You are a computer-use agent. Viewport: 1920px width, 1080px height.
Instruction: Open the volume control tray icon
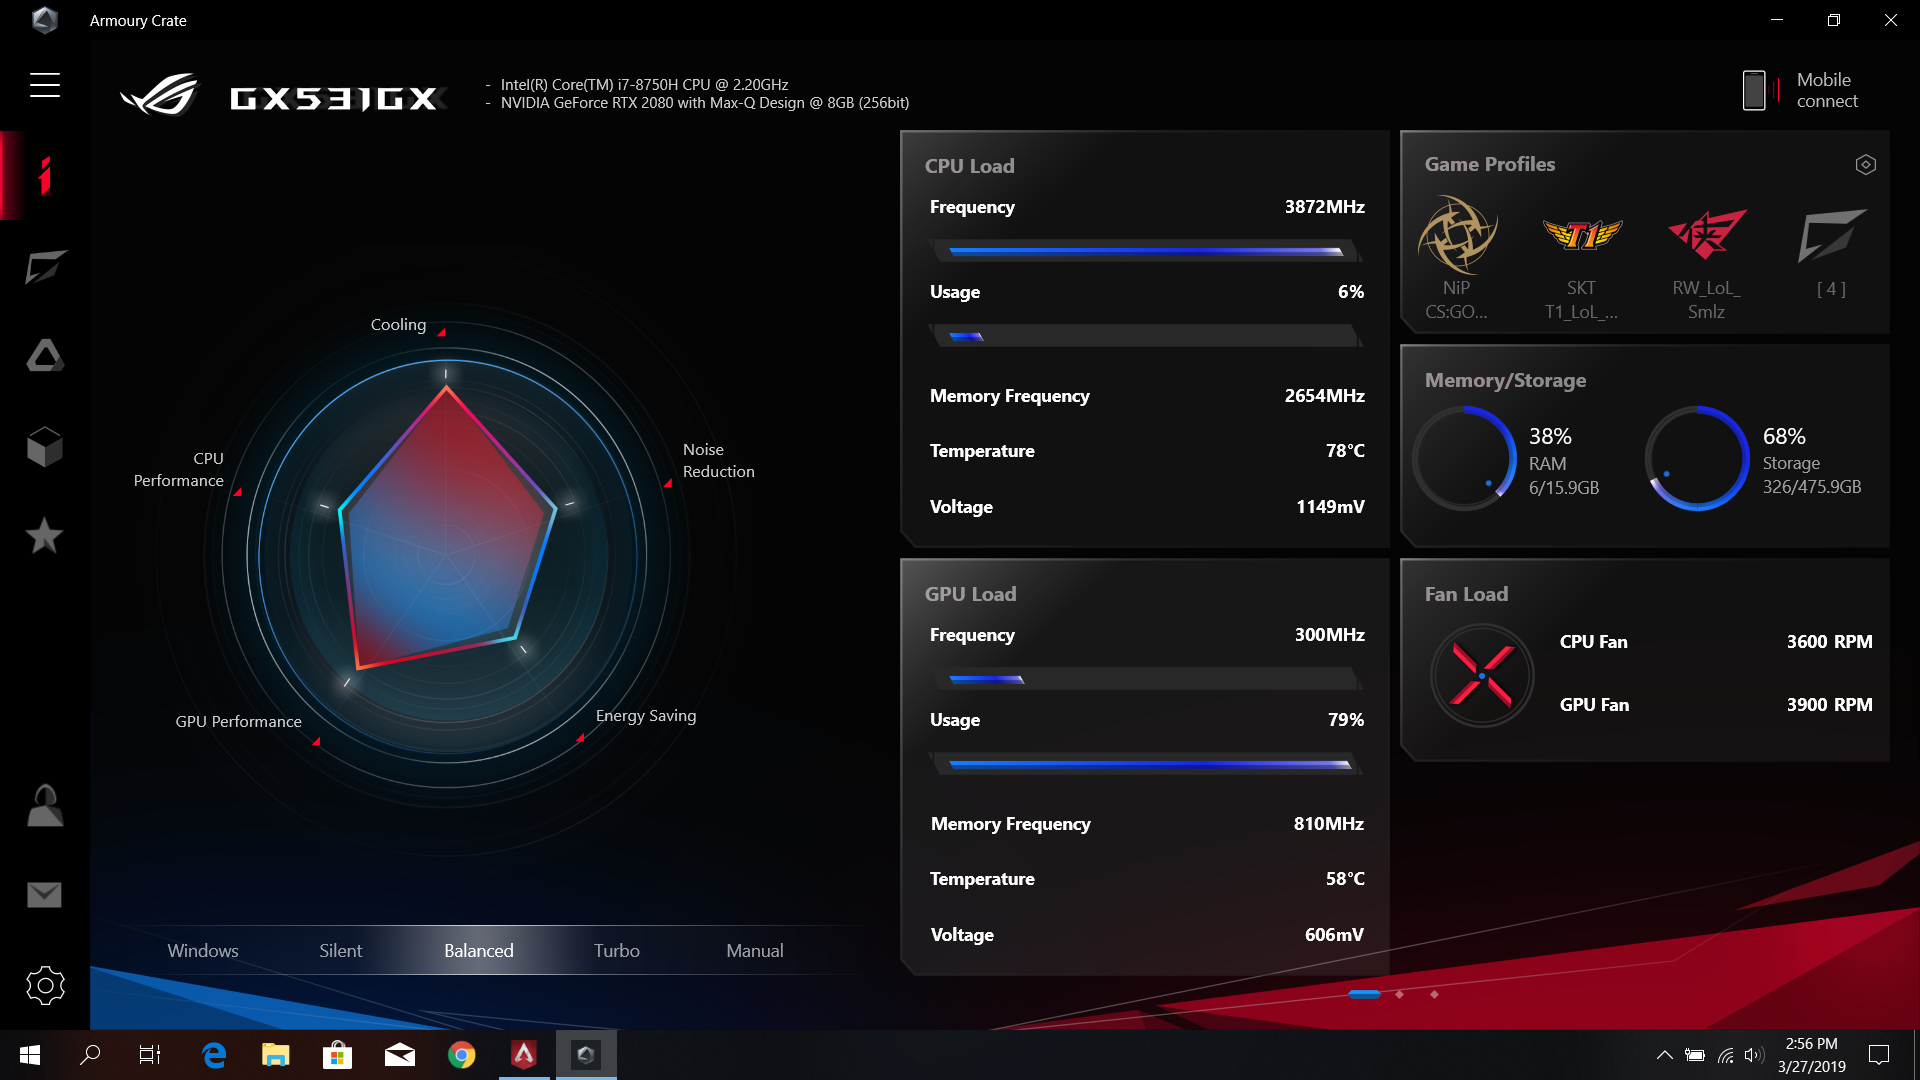point(1754,1055)
